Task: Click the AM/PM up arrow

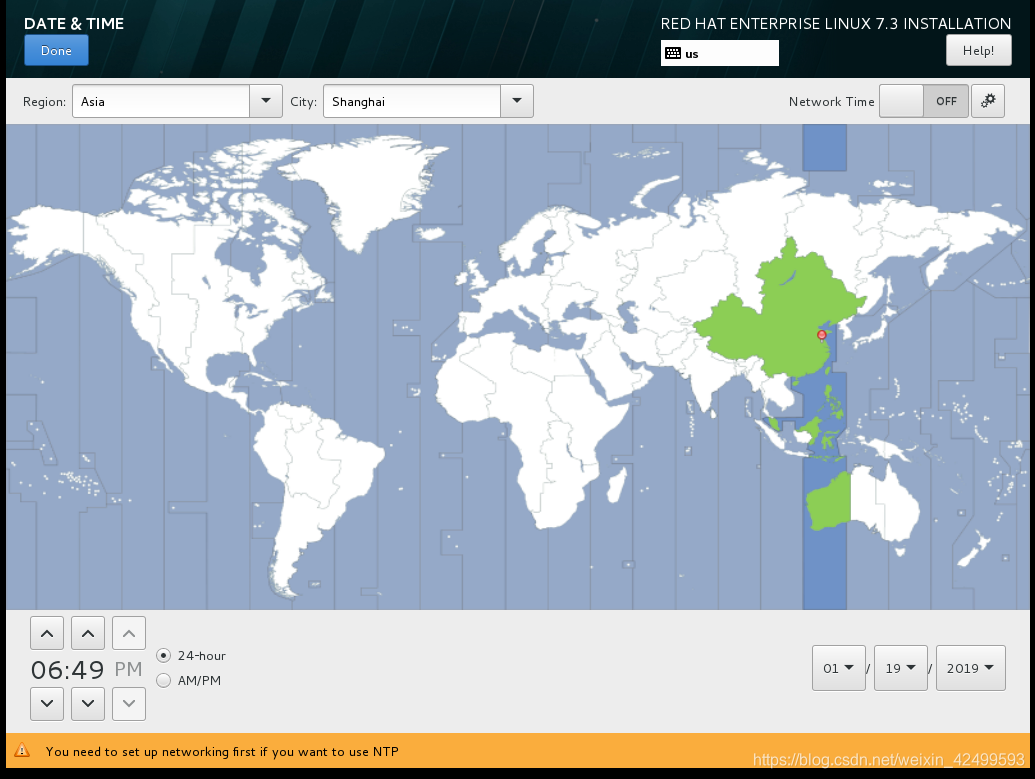Action: point(129,634)
